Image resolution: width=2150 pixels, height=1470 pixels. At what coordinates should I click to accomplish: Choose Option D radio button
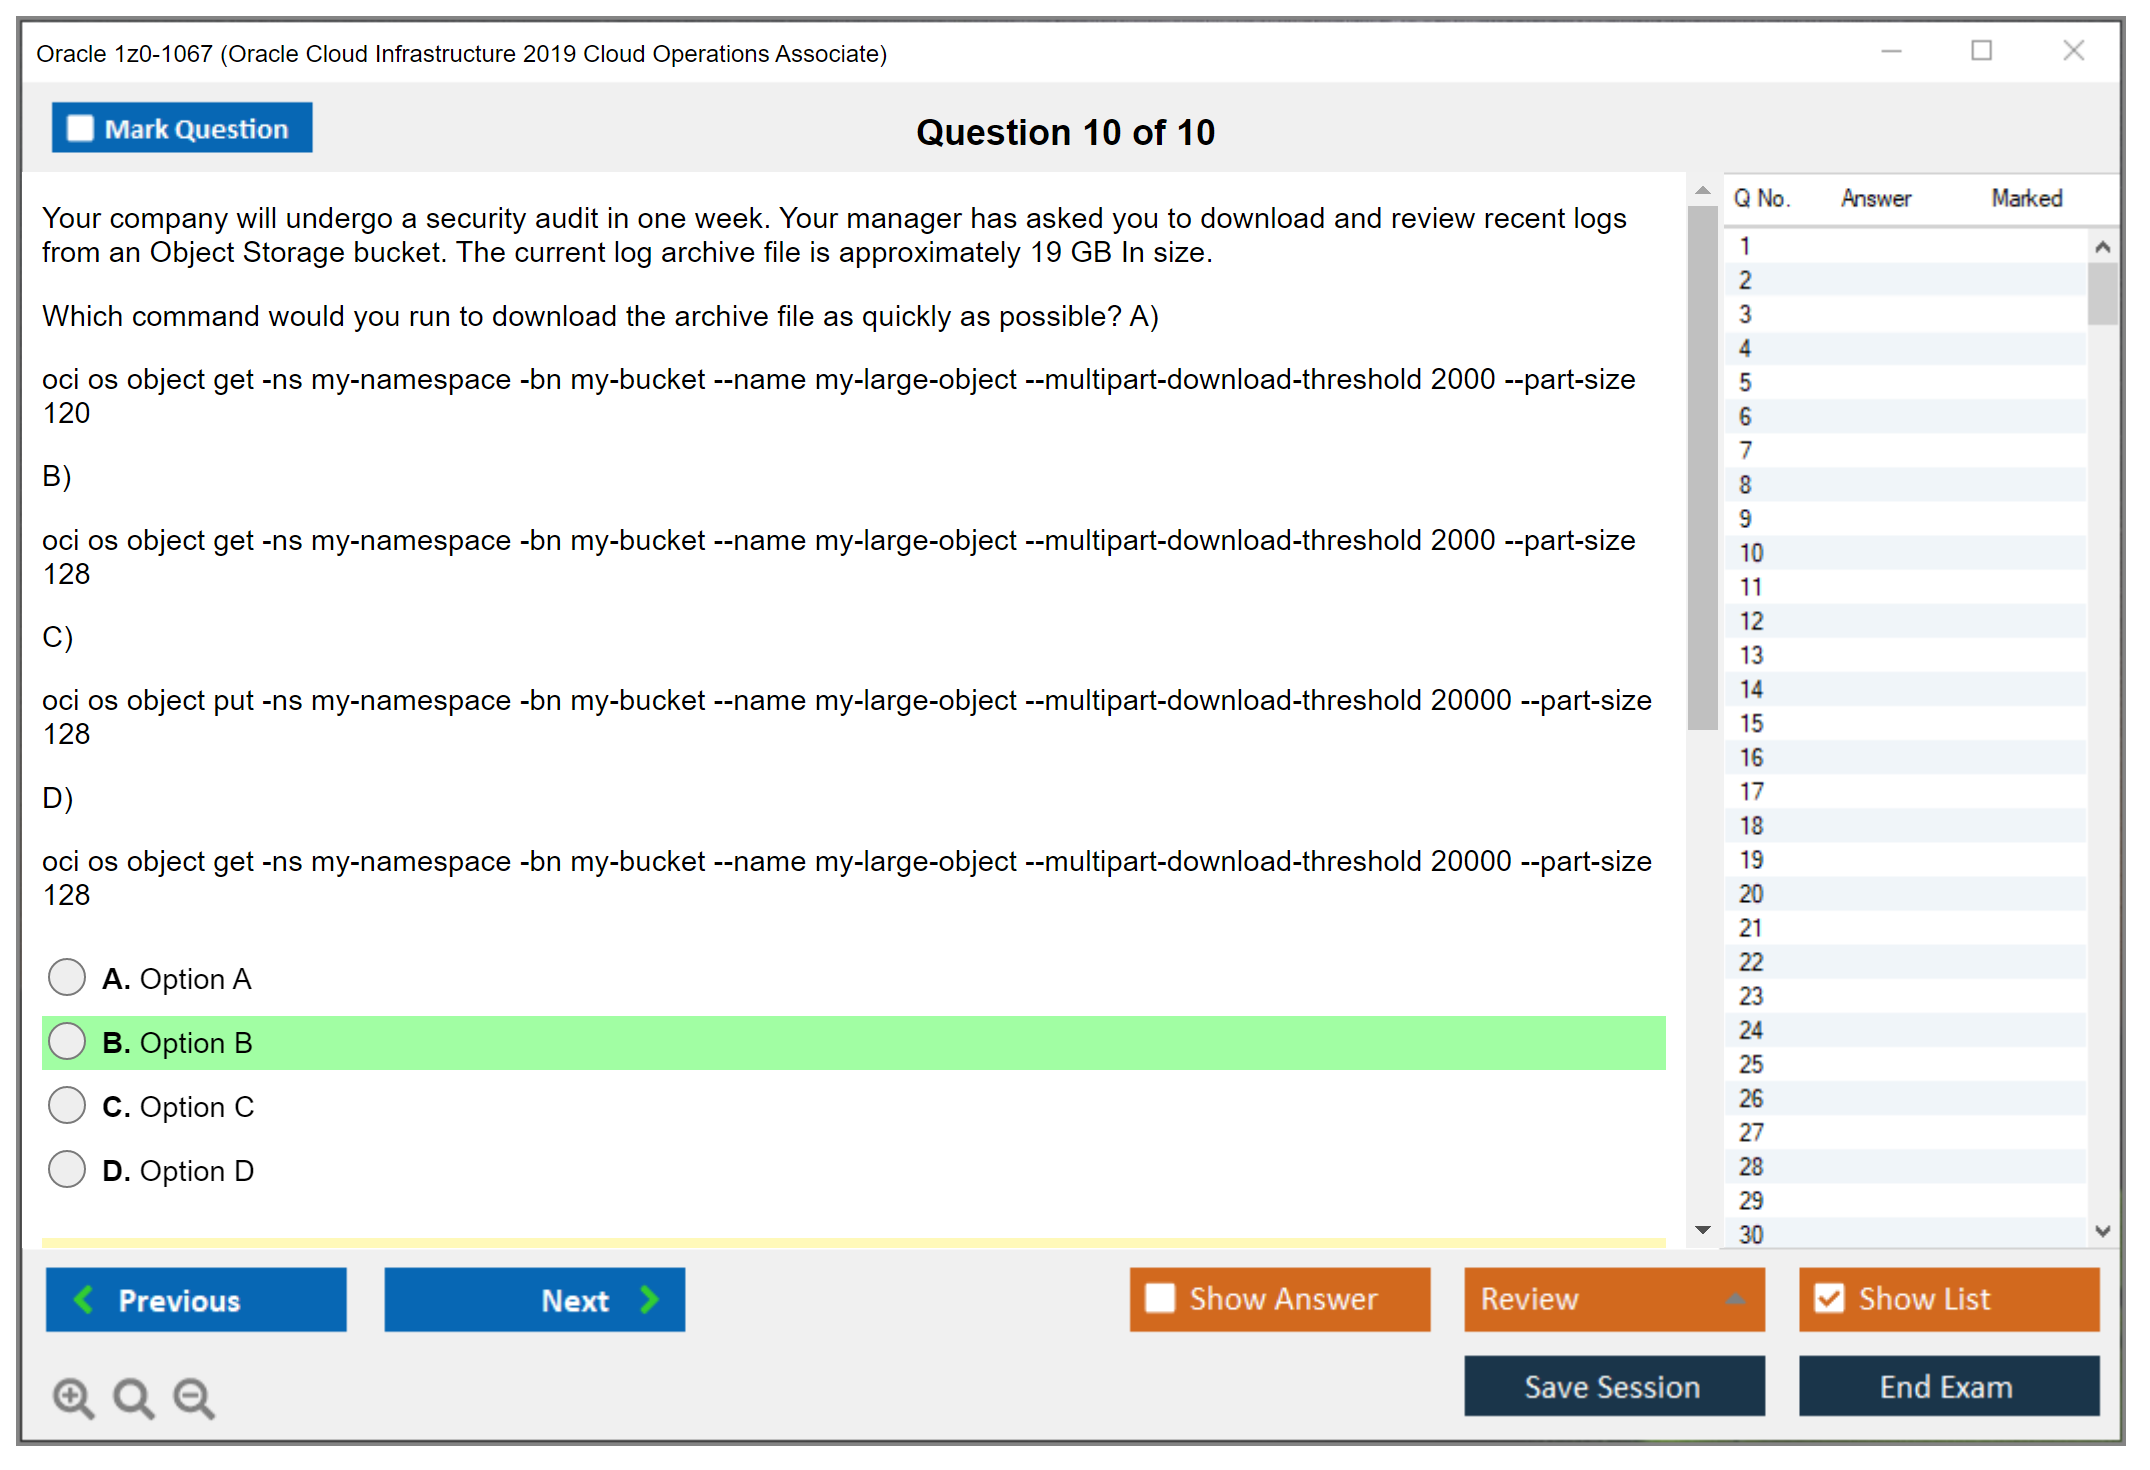click(x=67, y=1169)
